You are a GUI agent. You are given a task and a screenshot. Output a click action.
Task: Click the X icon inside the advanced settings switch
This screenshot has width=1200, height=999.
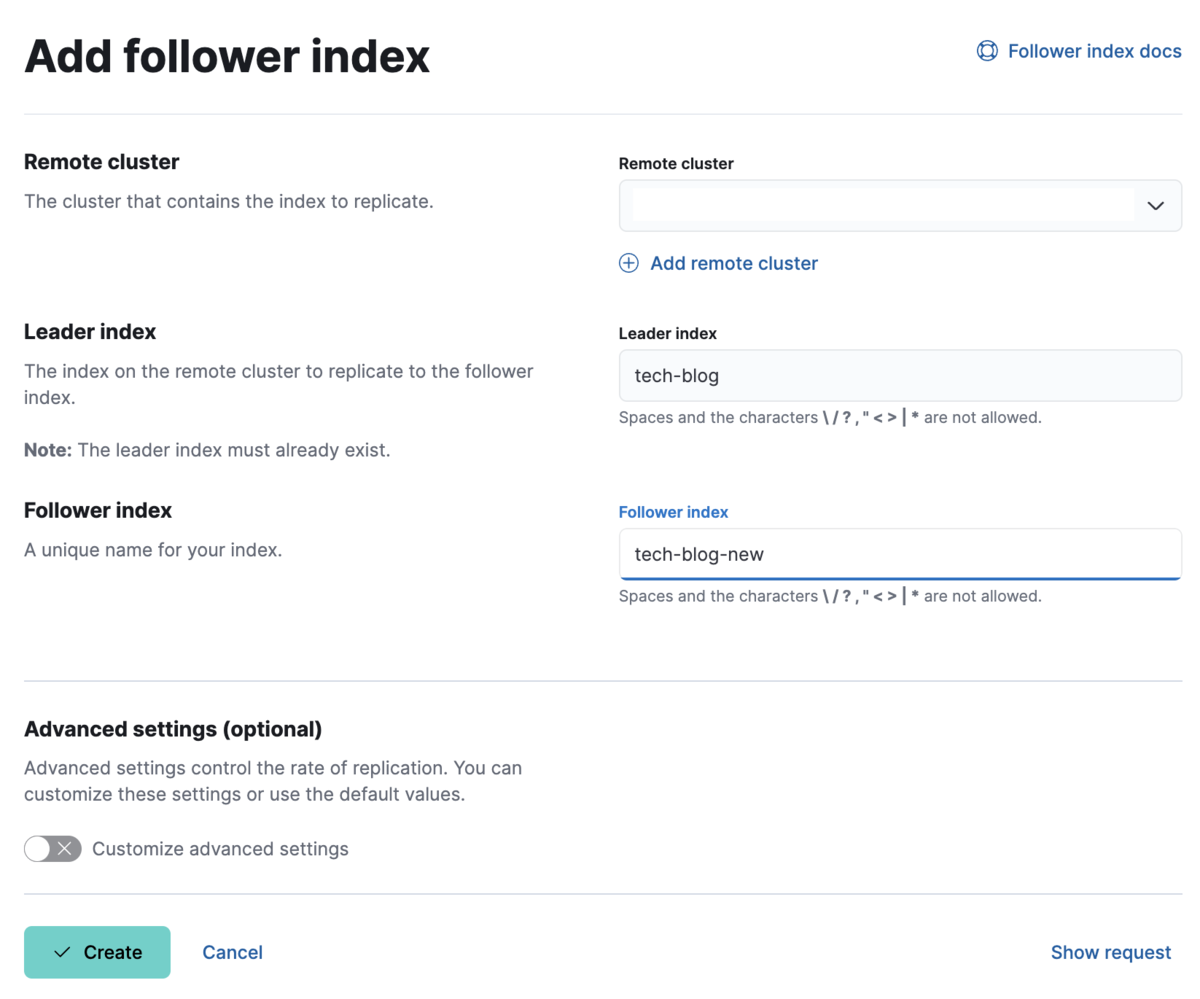point(65,849)
